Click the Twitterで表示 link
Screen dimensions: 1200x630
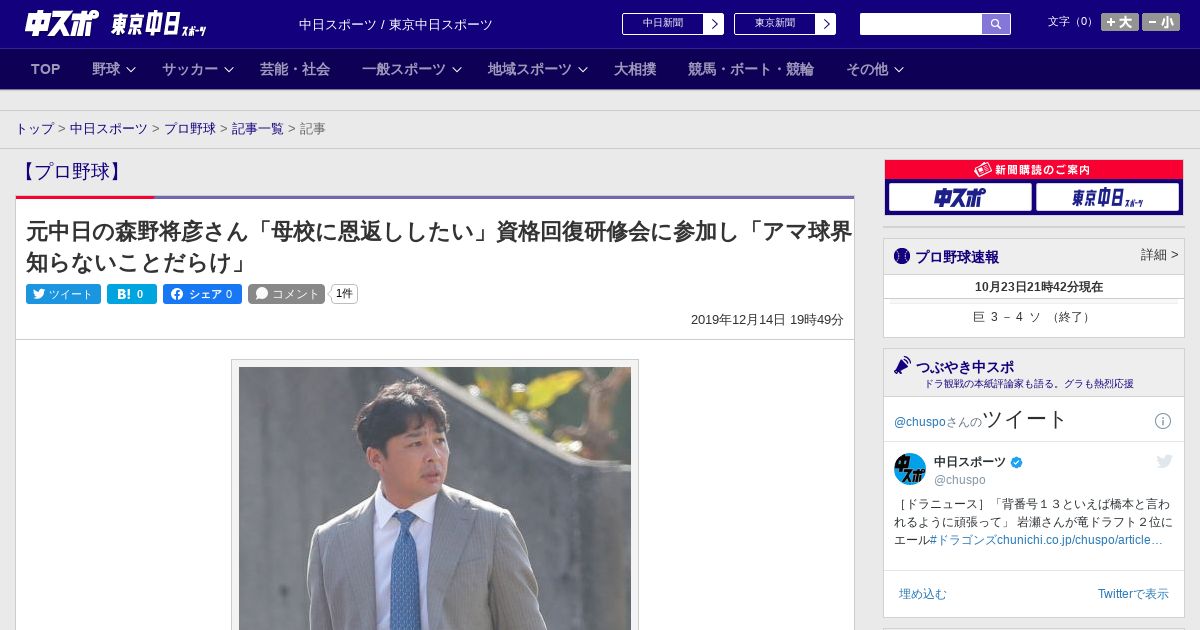pyautogui.click(x=1133, y=594)
